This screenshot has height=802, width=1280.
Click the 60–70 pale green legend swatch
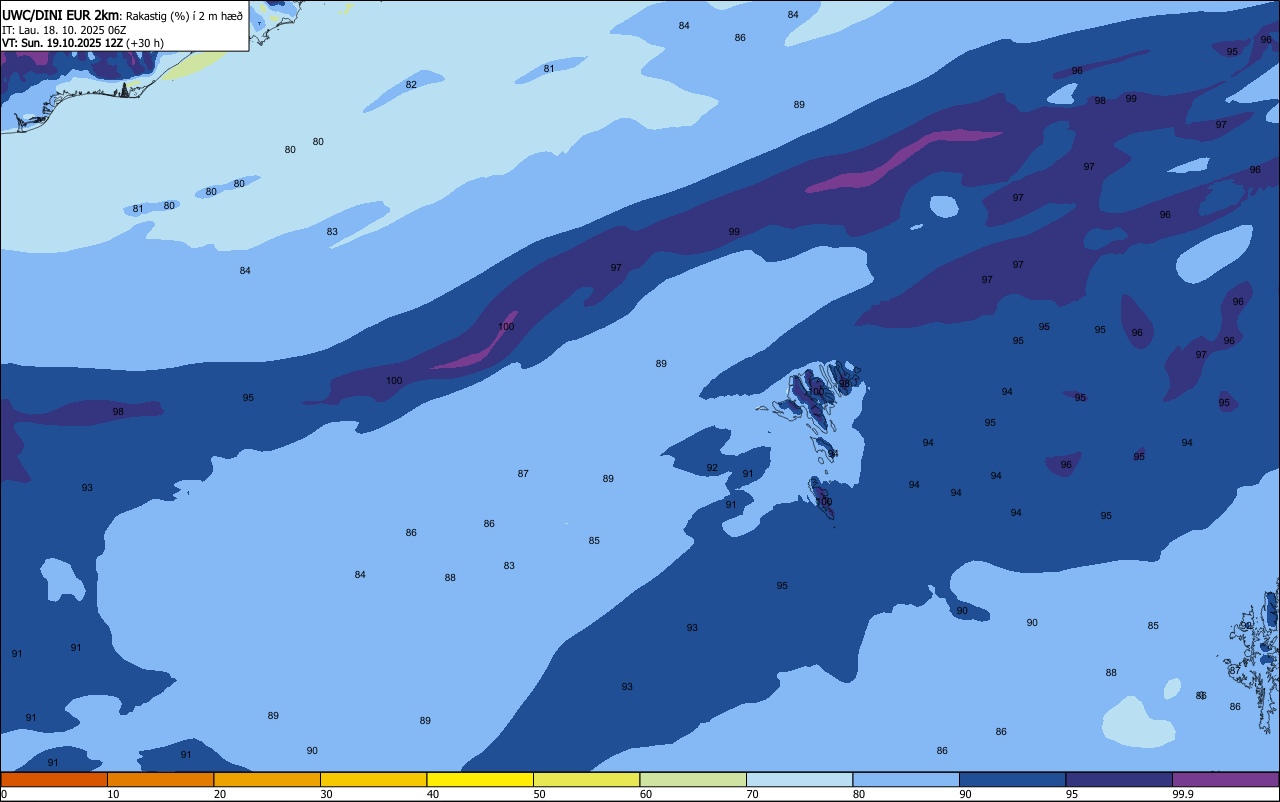click(x=693, y=779)
